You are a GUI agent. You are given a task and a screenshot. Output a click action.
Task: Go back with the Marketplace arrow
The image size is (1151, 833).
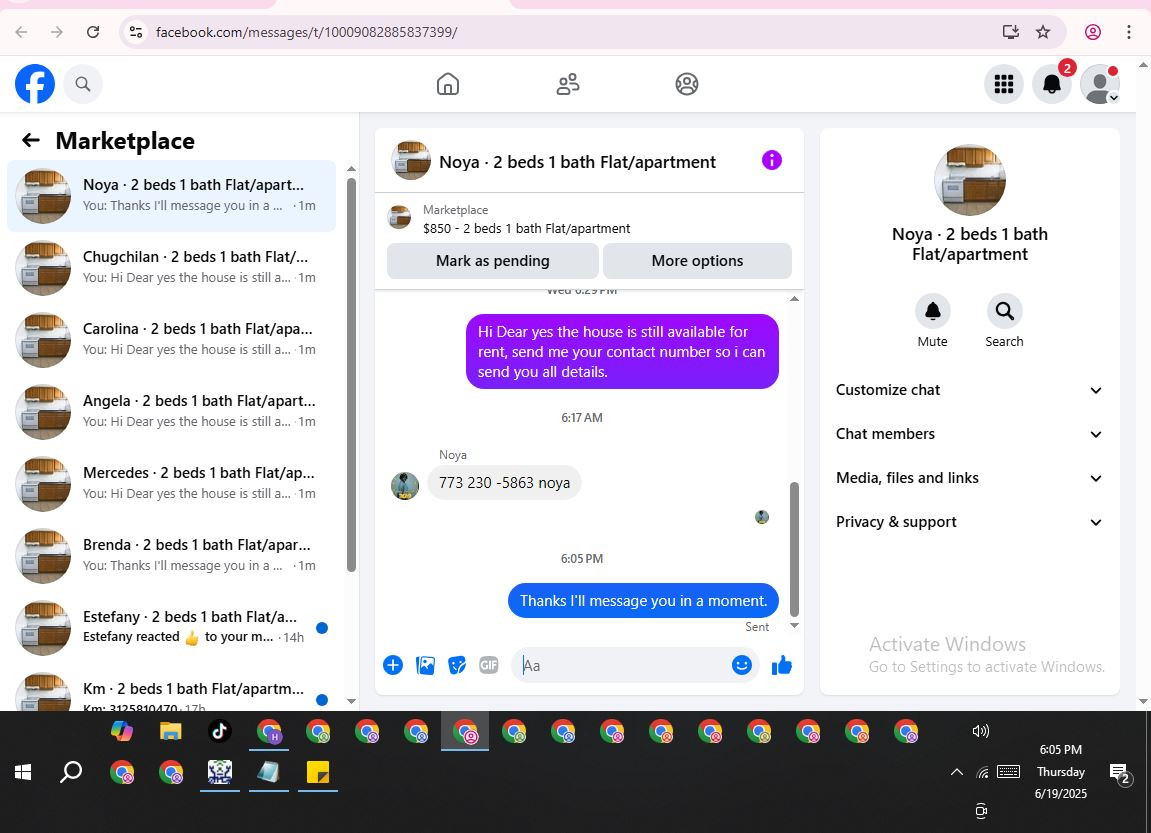(31, 140)
